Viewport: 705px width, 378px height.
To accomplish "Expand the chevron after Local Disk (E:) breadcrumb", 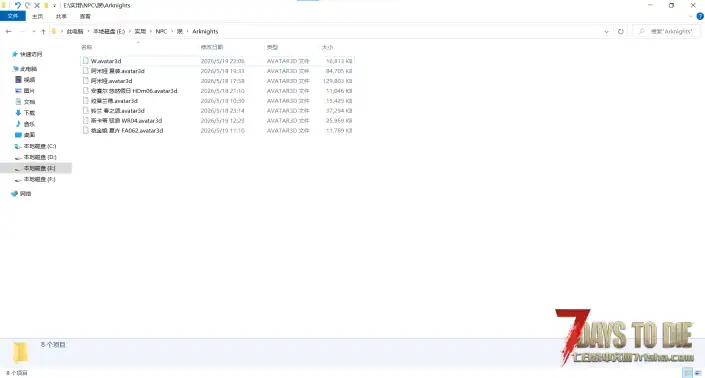I will (130, 31).
